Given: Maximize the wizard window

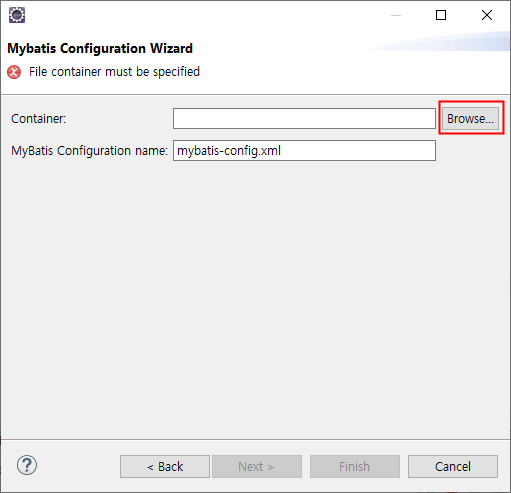Looking at the screenshot, I should tap(441, 15).
